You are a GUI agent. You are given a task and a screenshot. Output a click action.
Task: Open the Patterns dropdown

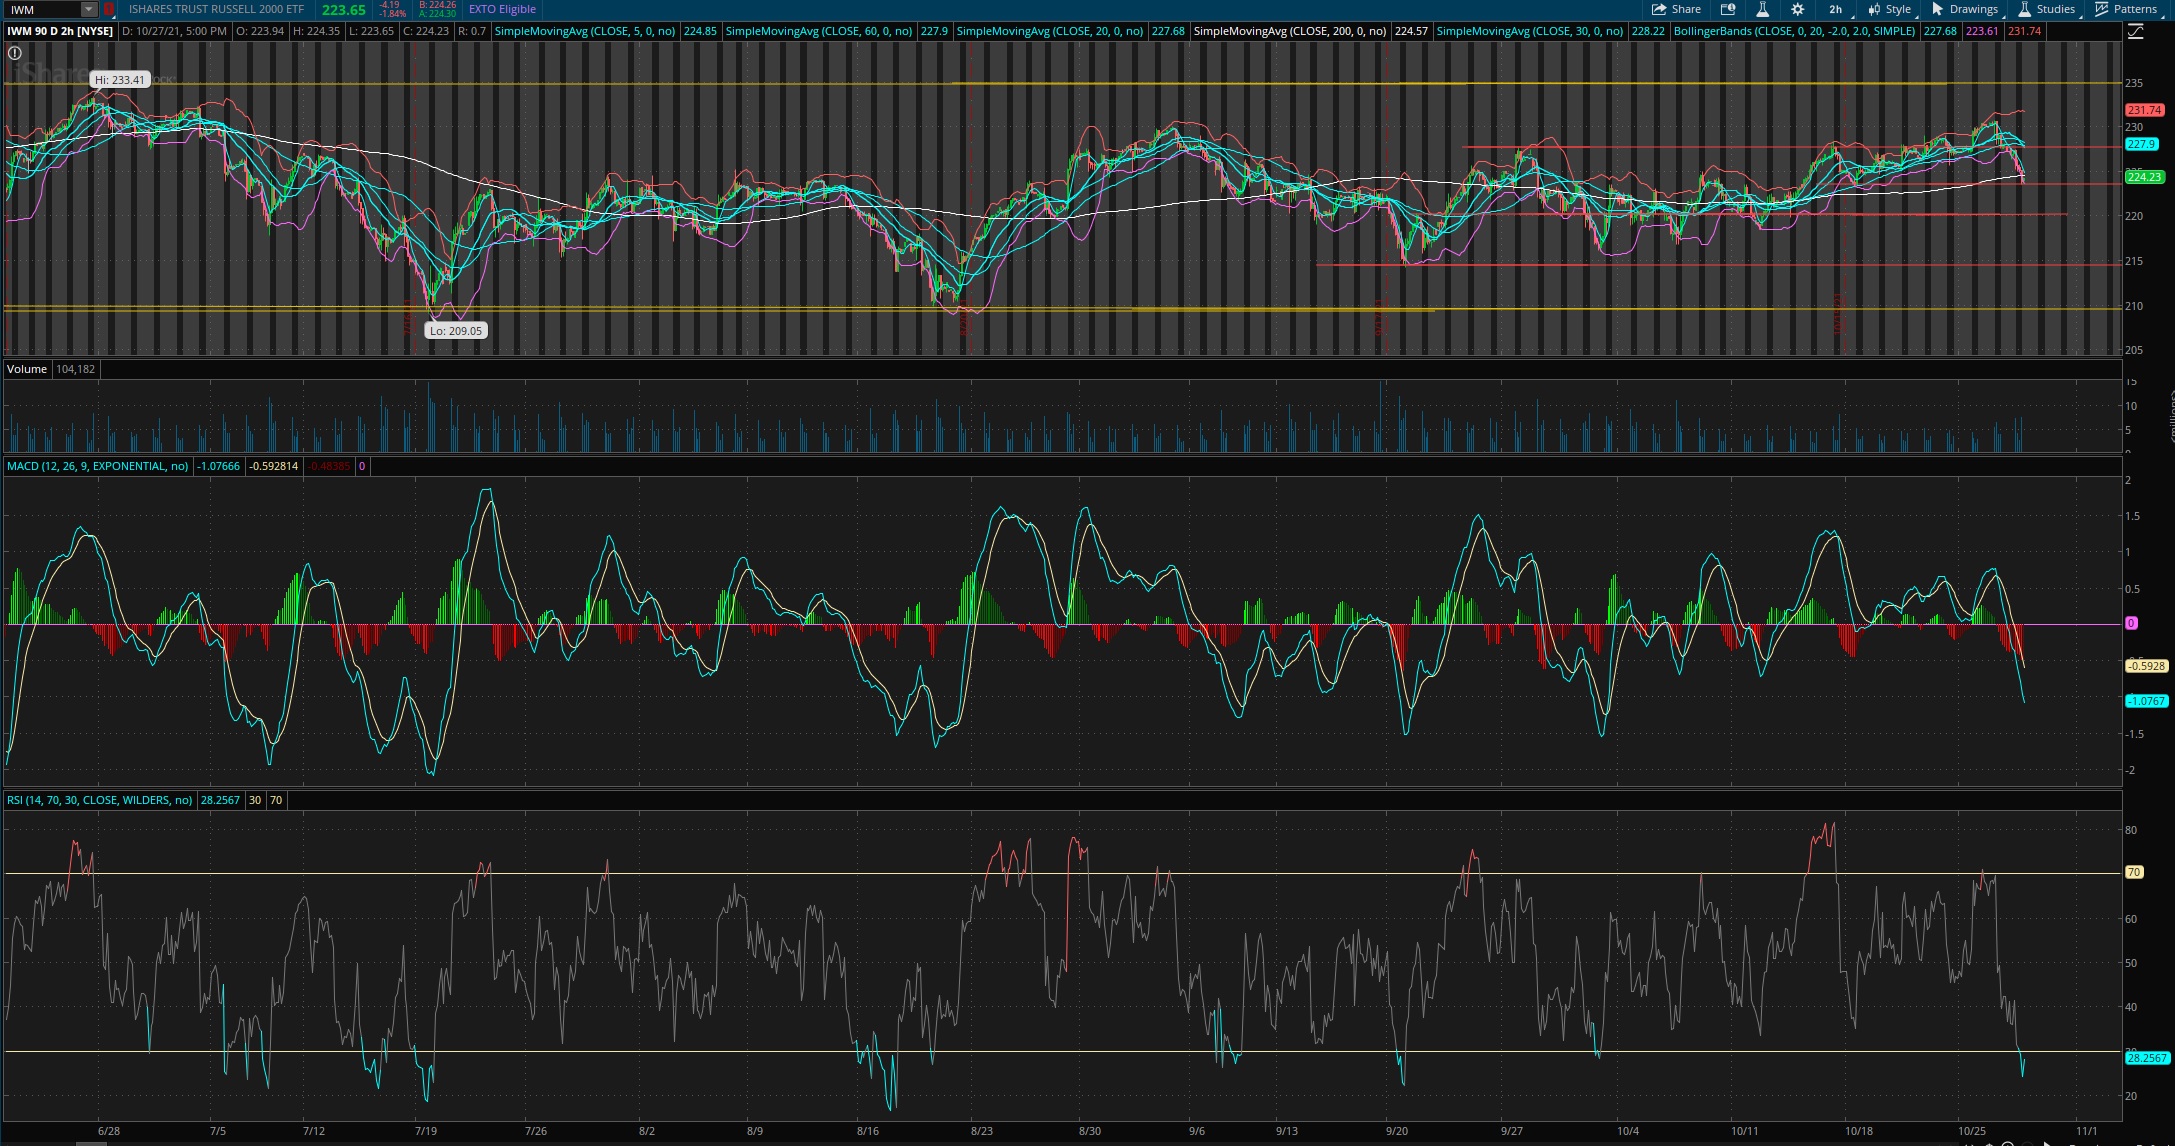pyautogui.click(x=2130, y=9)
